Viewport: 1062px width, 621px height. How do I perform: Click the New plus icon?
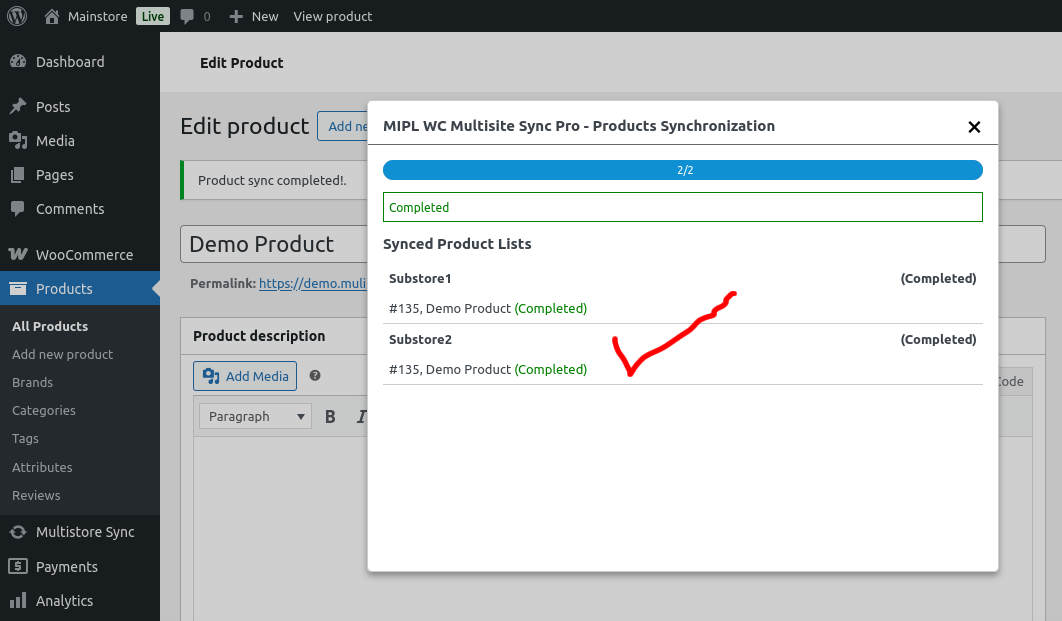click(236, 16)
